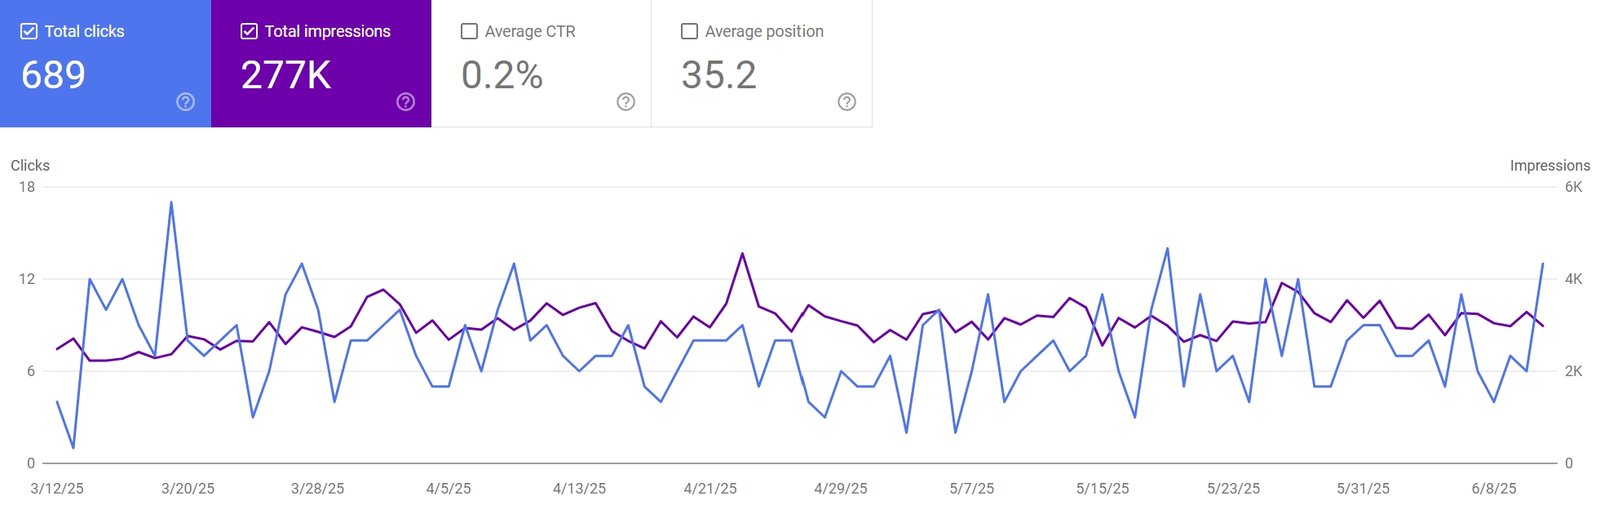Uncheck the Total clicks checkbox

(29, 31)
